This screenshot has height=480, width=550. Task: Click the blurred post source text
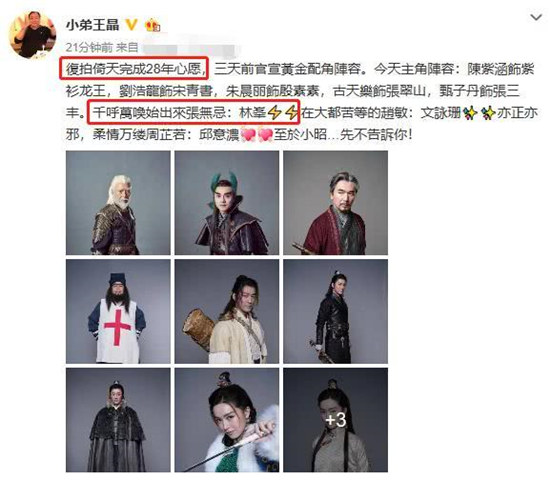(190, 48)
